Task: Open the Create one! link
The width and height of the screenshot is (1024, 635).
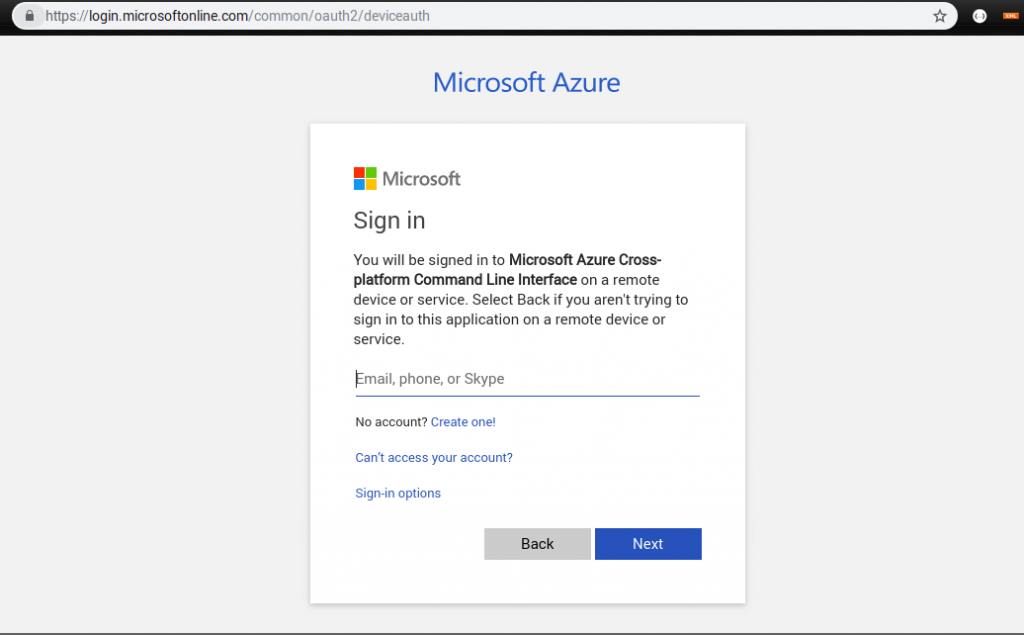Action: point(463,422)
